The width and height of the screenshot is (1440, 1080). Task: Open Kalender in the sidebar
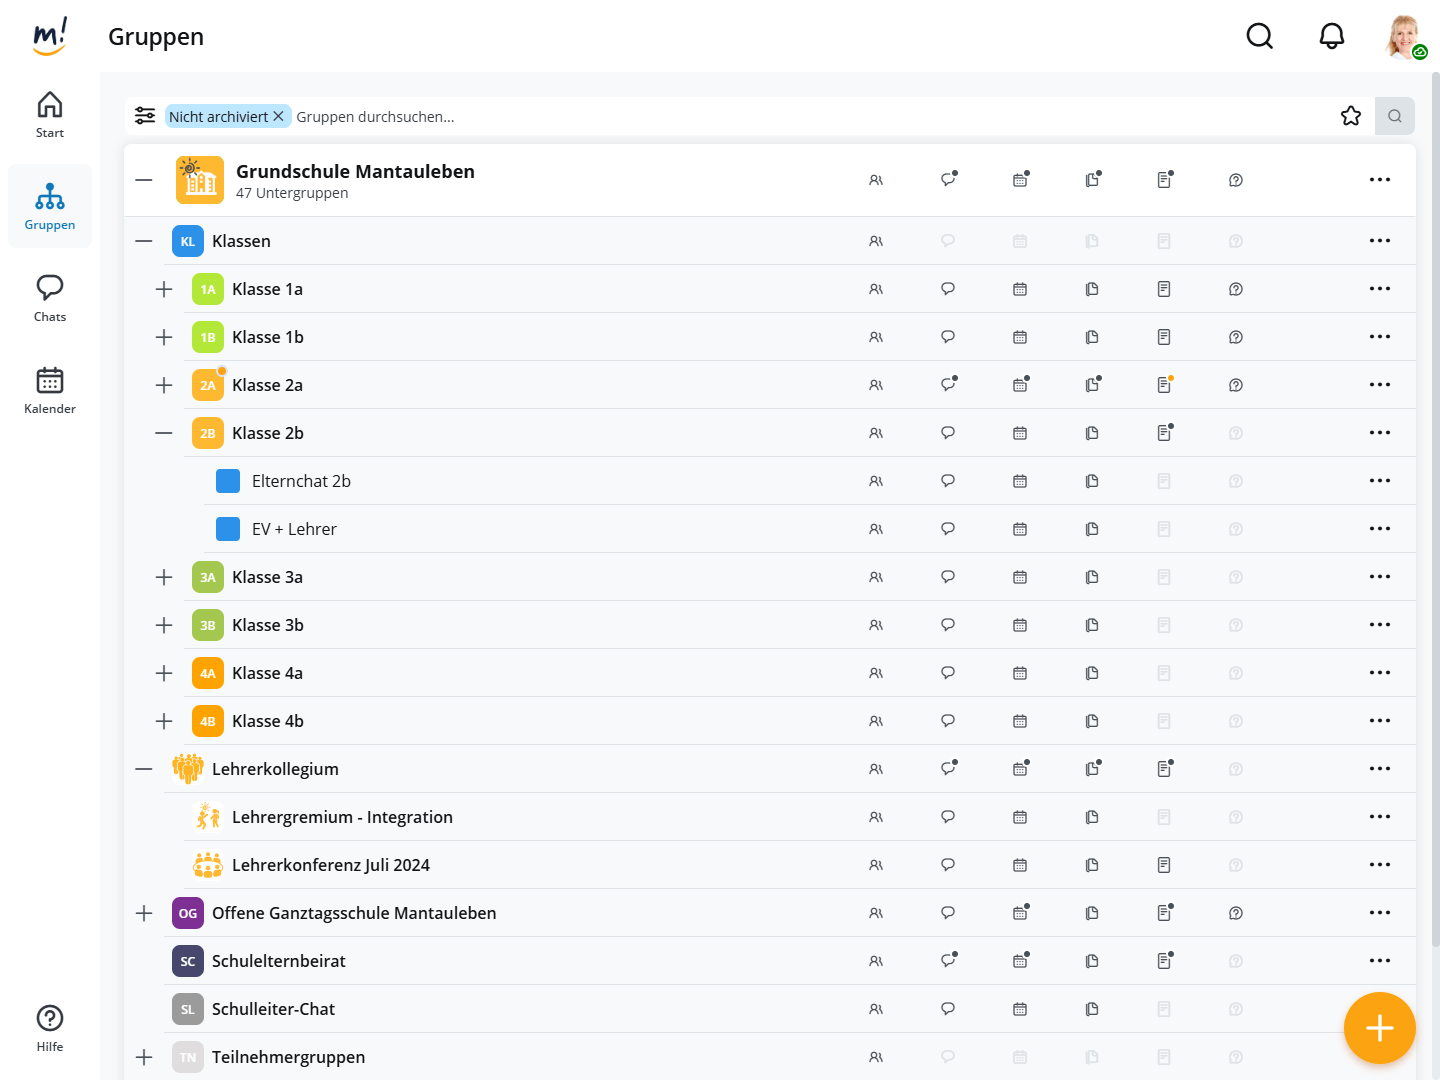click(50, 390)
